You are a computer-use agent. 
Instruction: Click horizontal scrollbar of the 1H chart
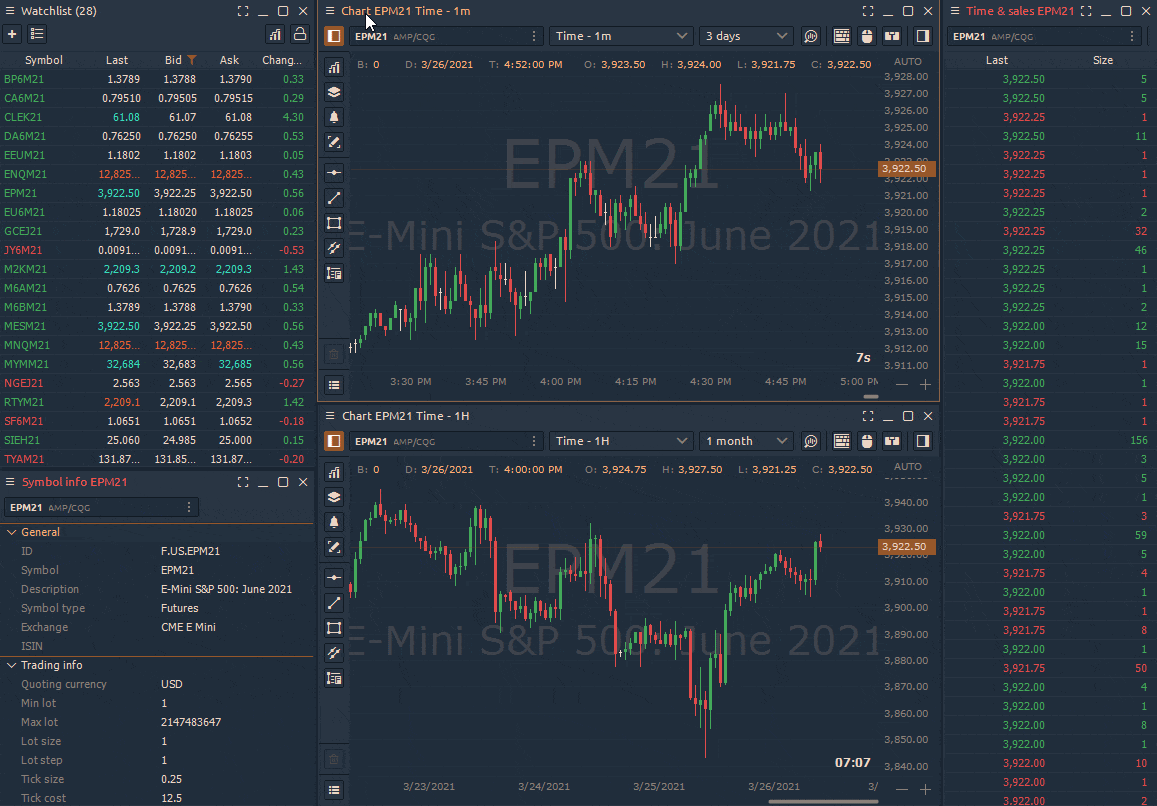[809, 801]
